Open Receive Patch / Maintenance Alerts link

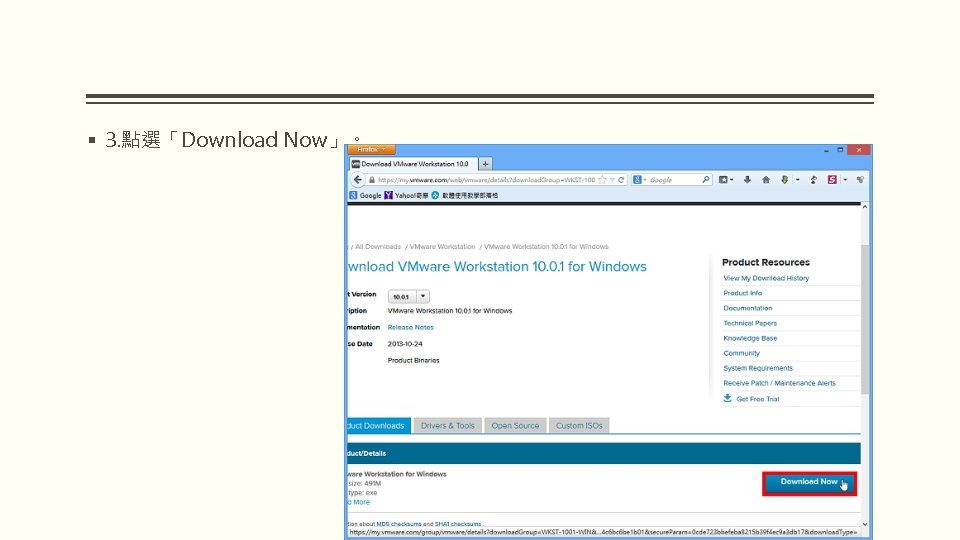(779, 383)
